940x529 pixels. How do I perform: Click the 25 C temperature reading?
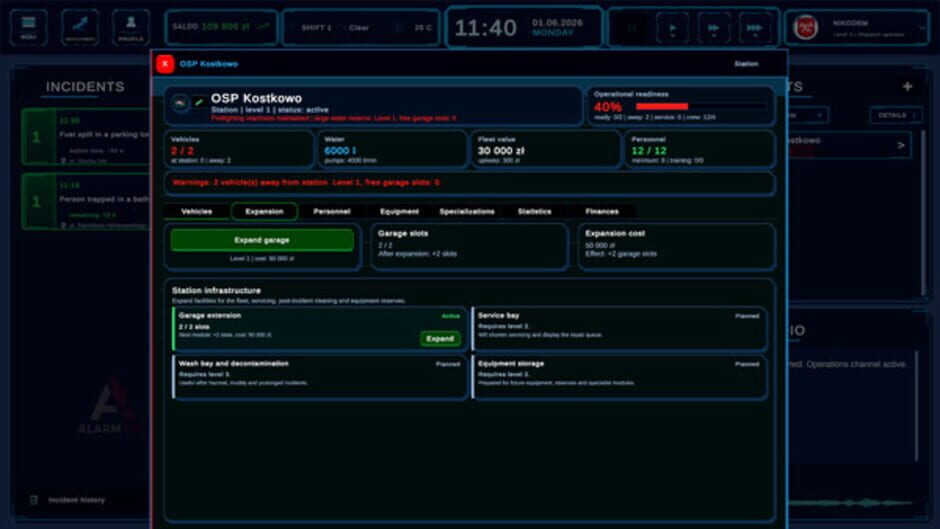pyautogui.click(x=423, y=28)
